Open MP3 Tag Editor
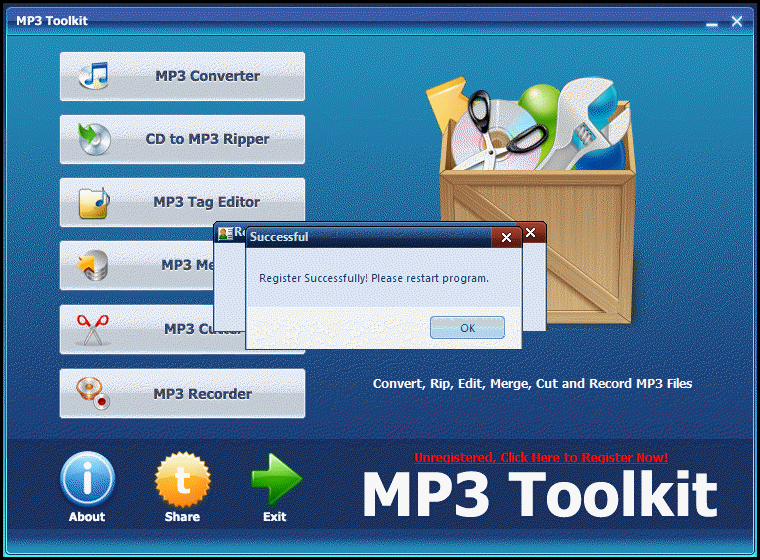Viewport: 760px width, 560px height. (x=182, y=202)
